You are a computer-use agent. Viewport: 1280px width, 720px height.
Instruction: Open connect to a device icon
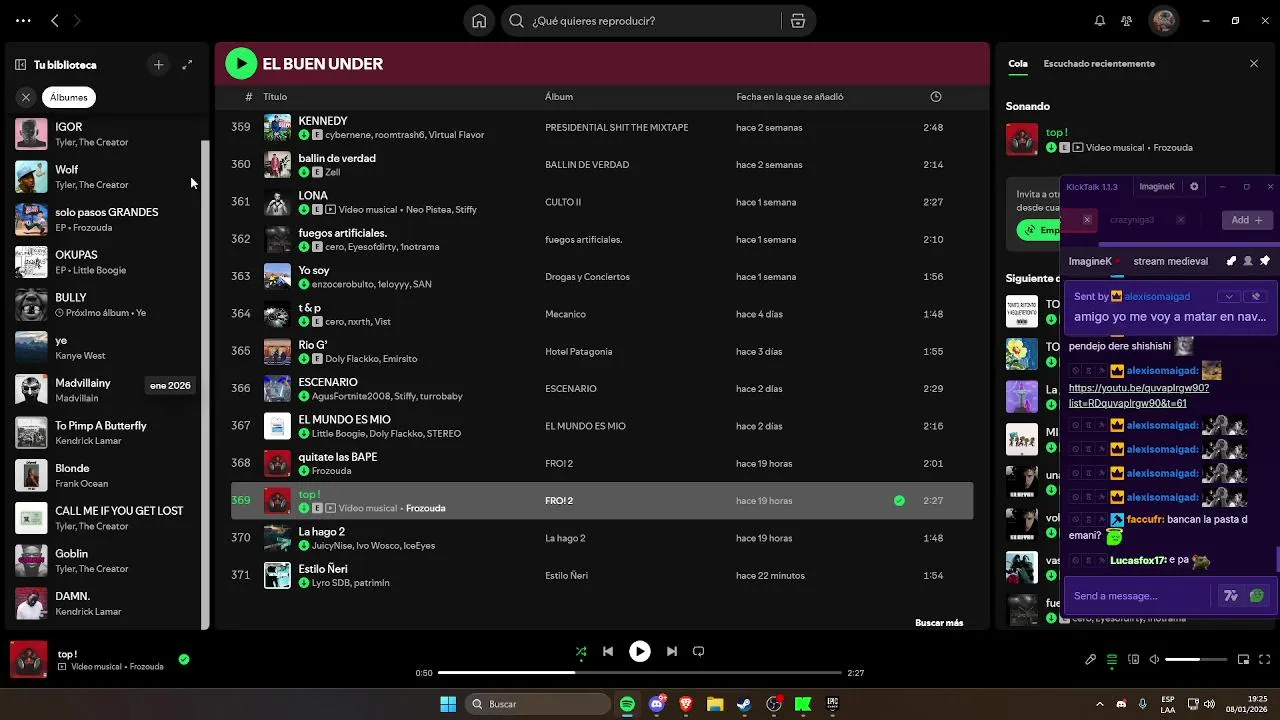coord(1134,660)
